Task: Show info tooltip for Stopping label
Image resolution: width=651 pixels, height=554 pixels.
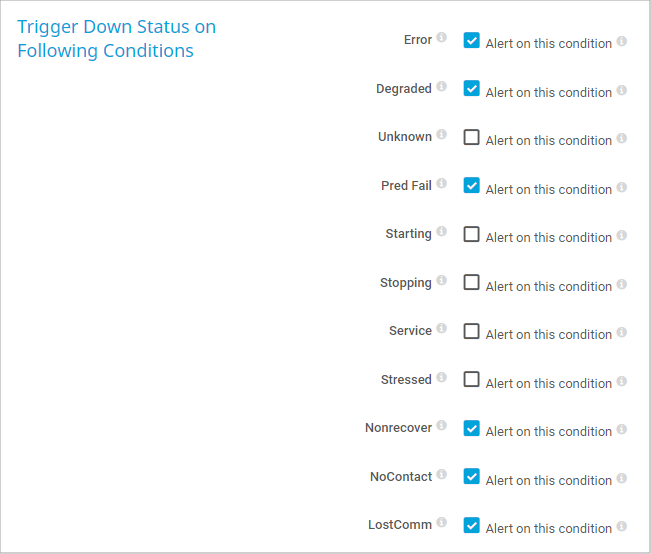Action: click(x=442, y=282)
